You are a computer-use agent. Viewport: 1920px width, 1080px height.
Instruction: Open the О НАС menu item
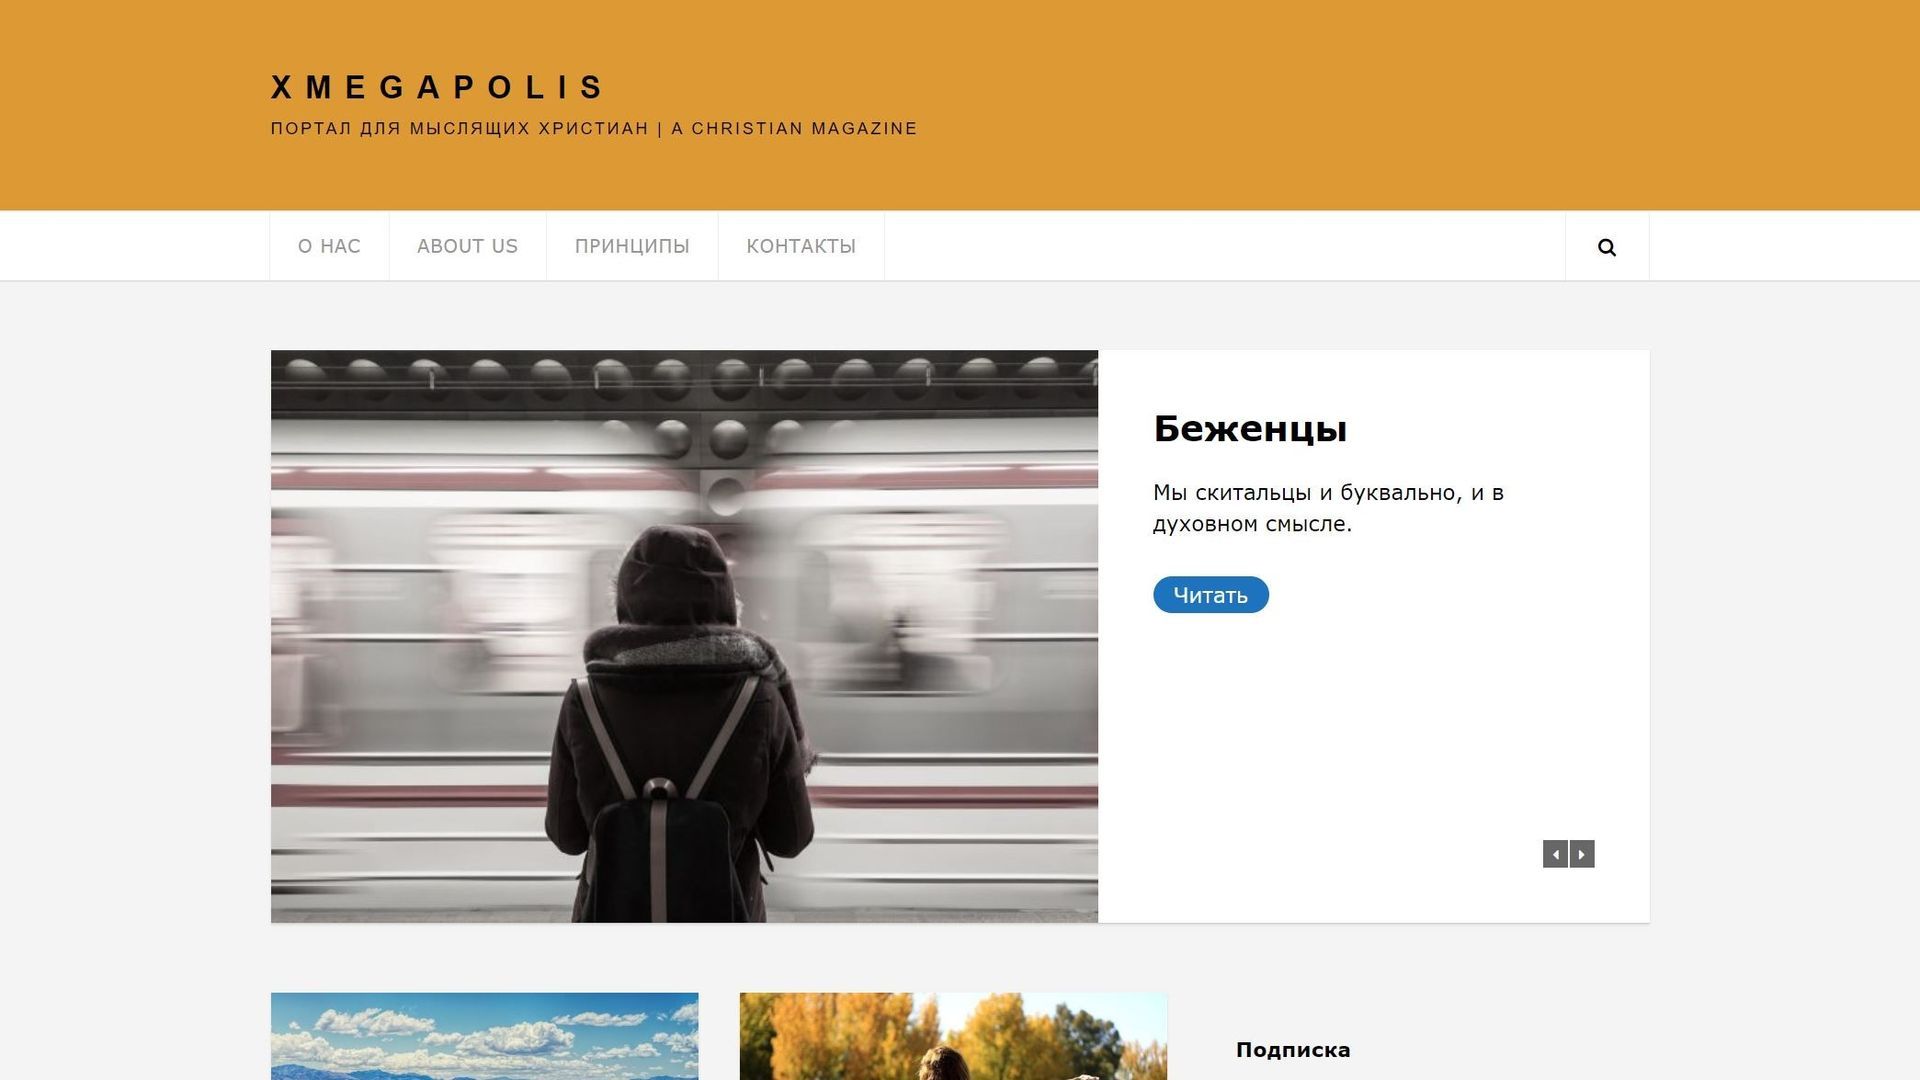[x=329, y=246]
